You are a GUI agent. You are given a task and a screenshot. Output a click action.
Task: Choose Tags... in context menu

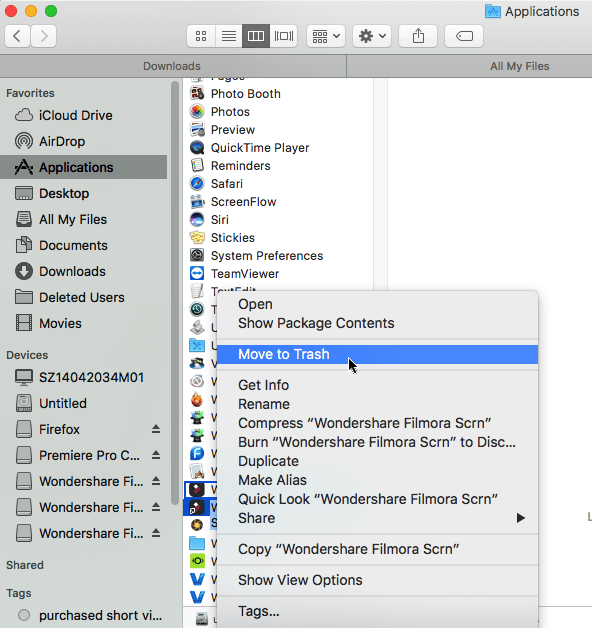(x=377, y=612)
